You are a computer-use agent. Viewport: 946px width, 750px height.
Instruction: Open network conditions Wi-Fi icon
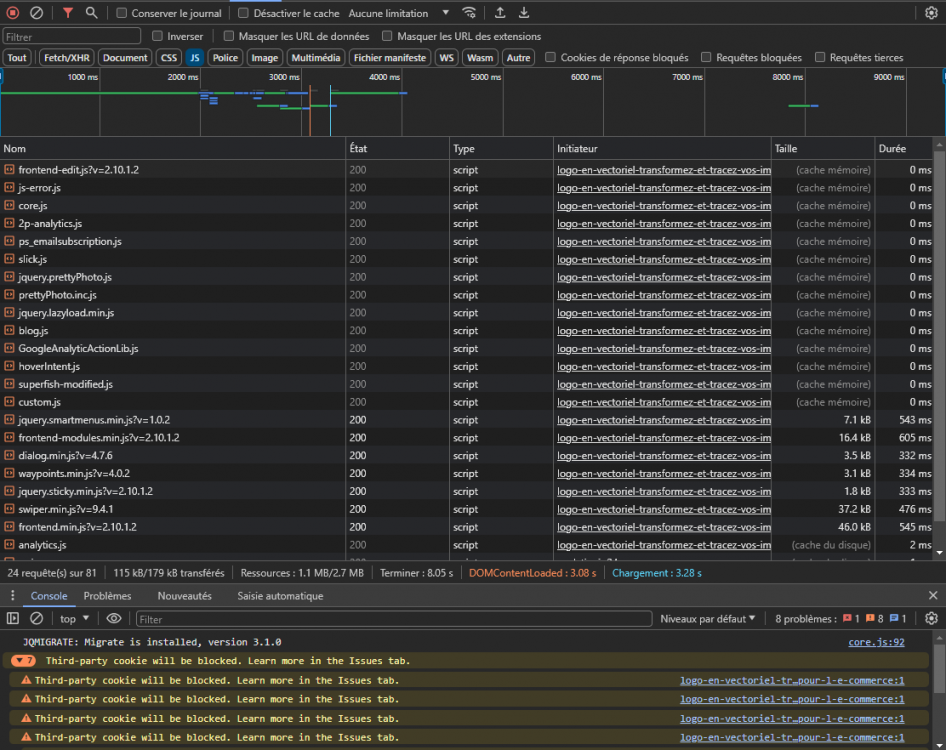click(x=469, y=13)
